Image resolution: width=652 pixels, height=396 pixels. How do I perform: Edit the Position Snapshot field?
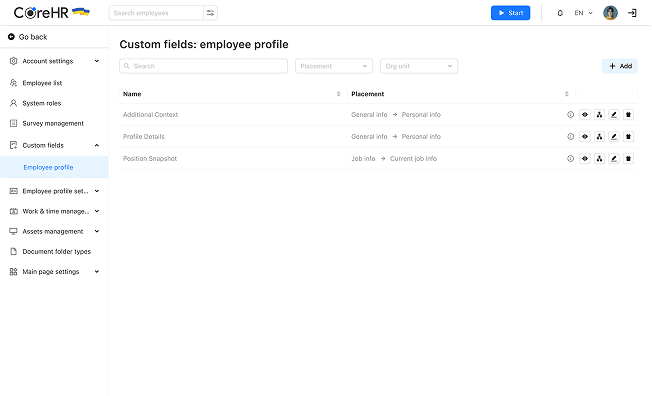(x=614, y=158)
